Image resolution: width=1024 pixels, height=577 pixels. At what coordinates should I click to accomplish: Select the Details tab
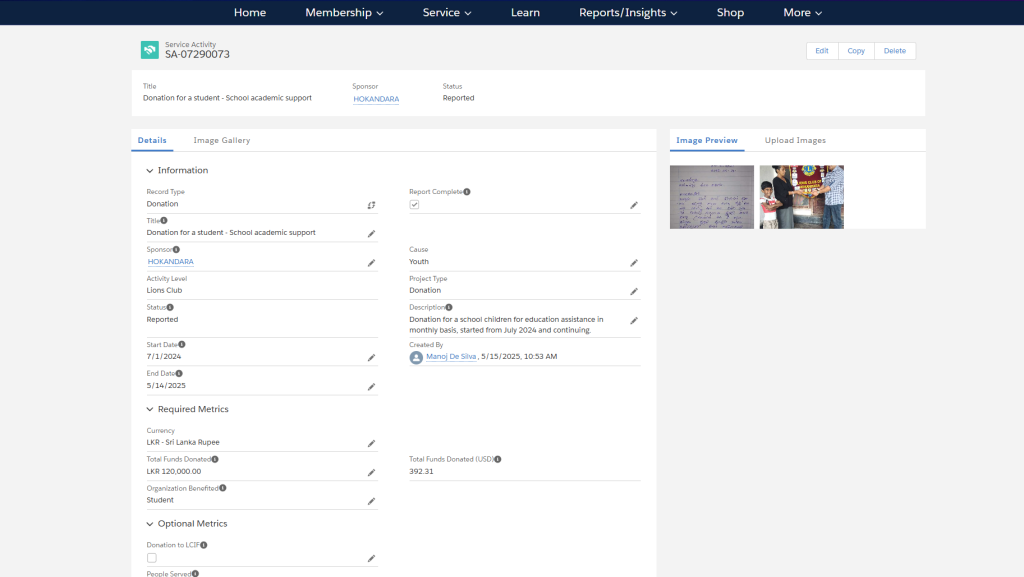tap(152, 140)
